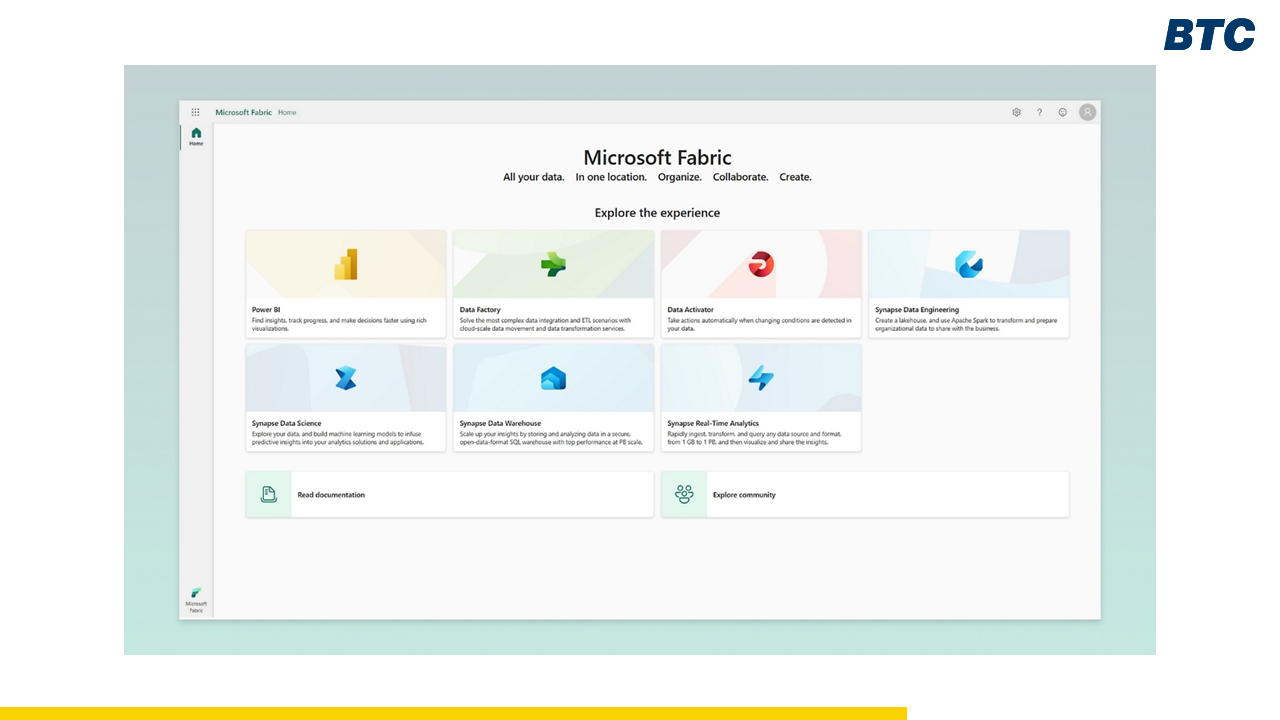The image size is (1280, 720).
Task: Click the Power BI card title
Action: [266, 310]
